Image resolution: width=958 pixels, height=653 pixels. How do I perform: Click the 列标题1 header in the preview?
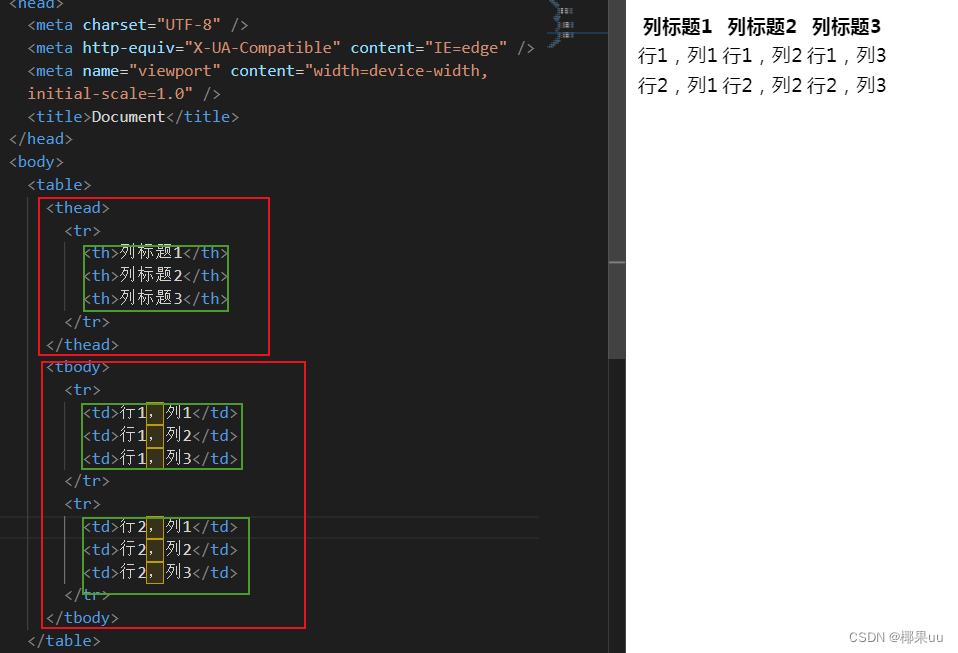pos(677,27)
